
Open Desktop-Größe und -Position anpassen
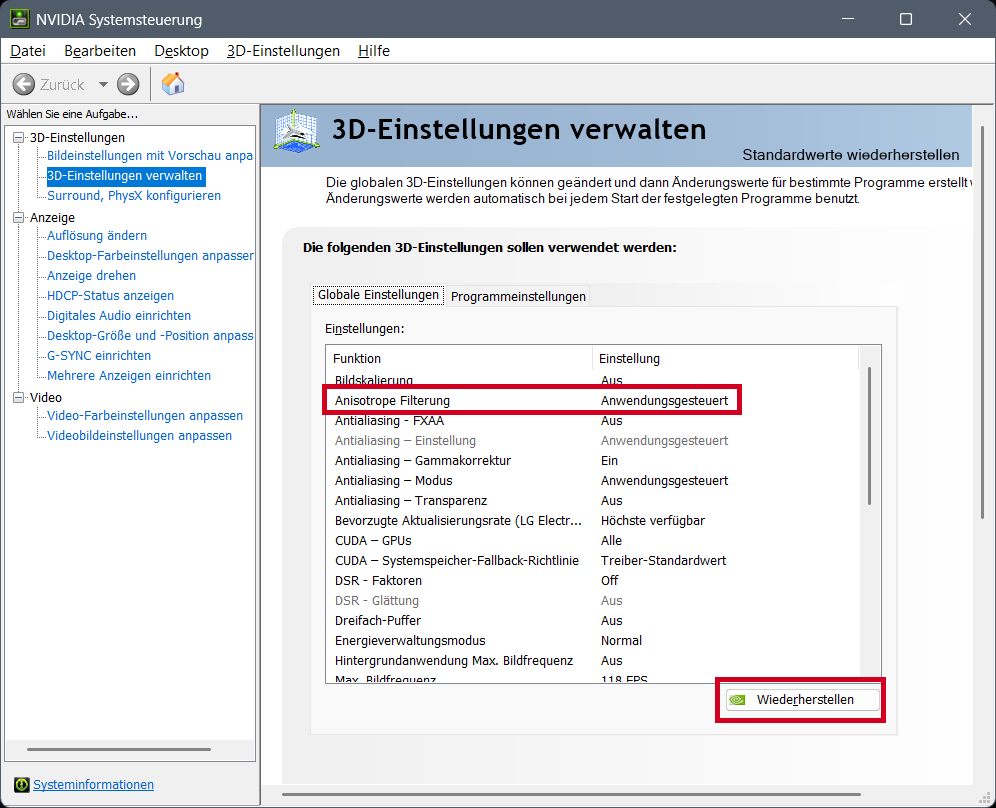[150, 335]
